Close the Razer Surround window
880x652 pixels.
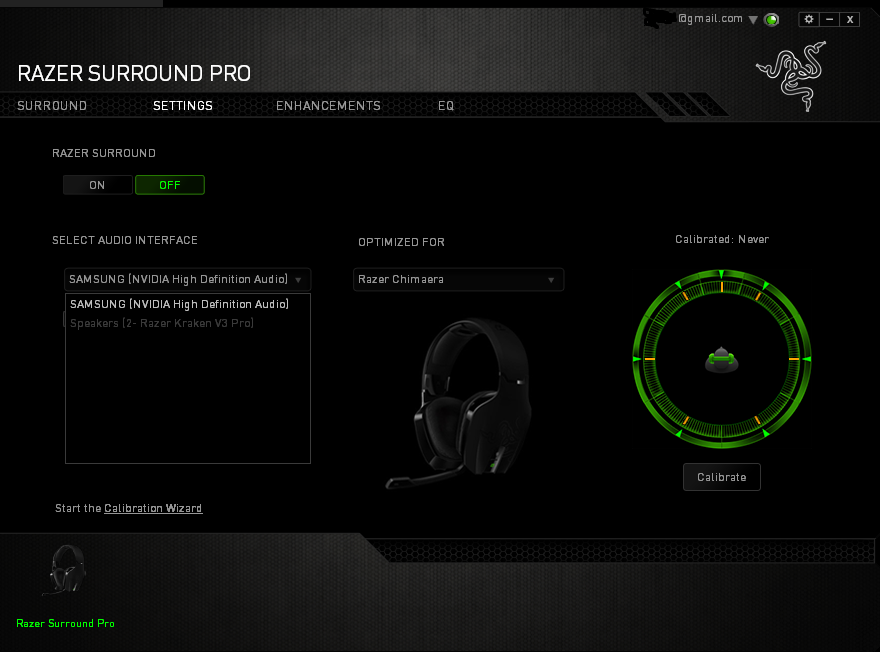[850, 19]
